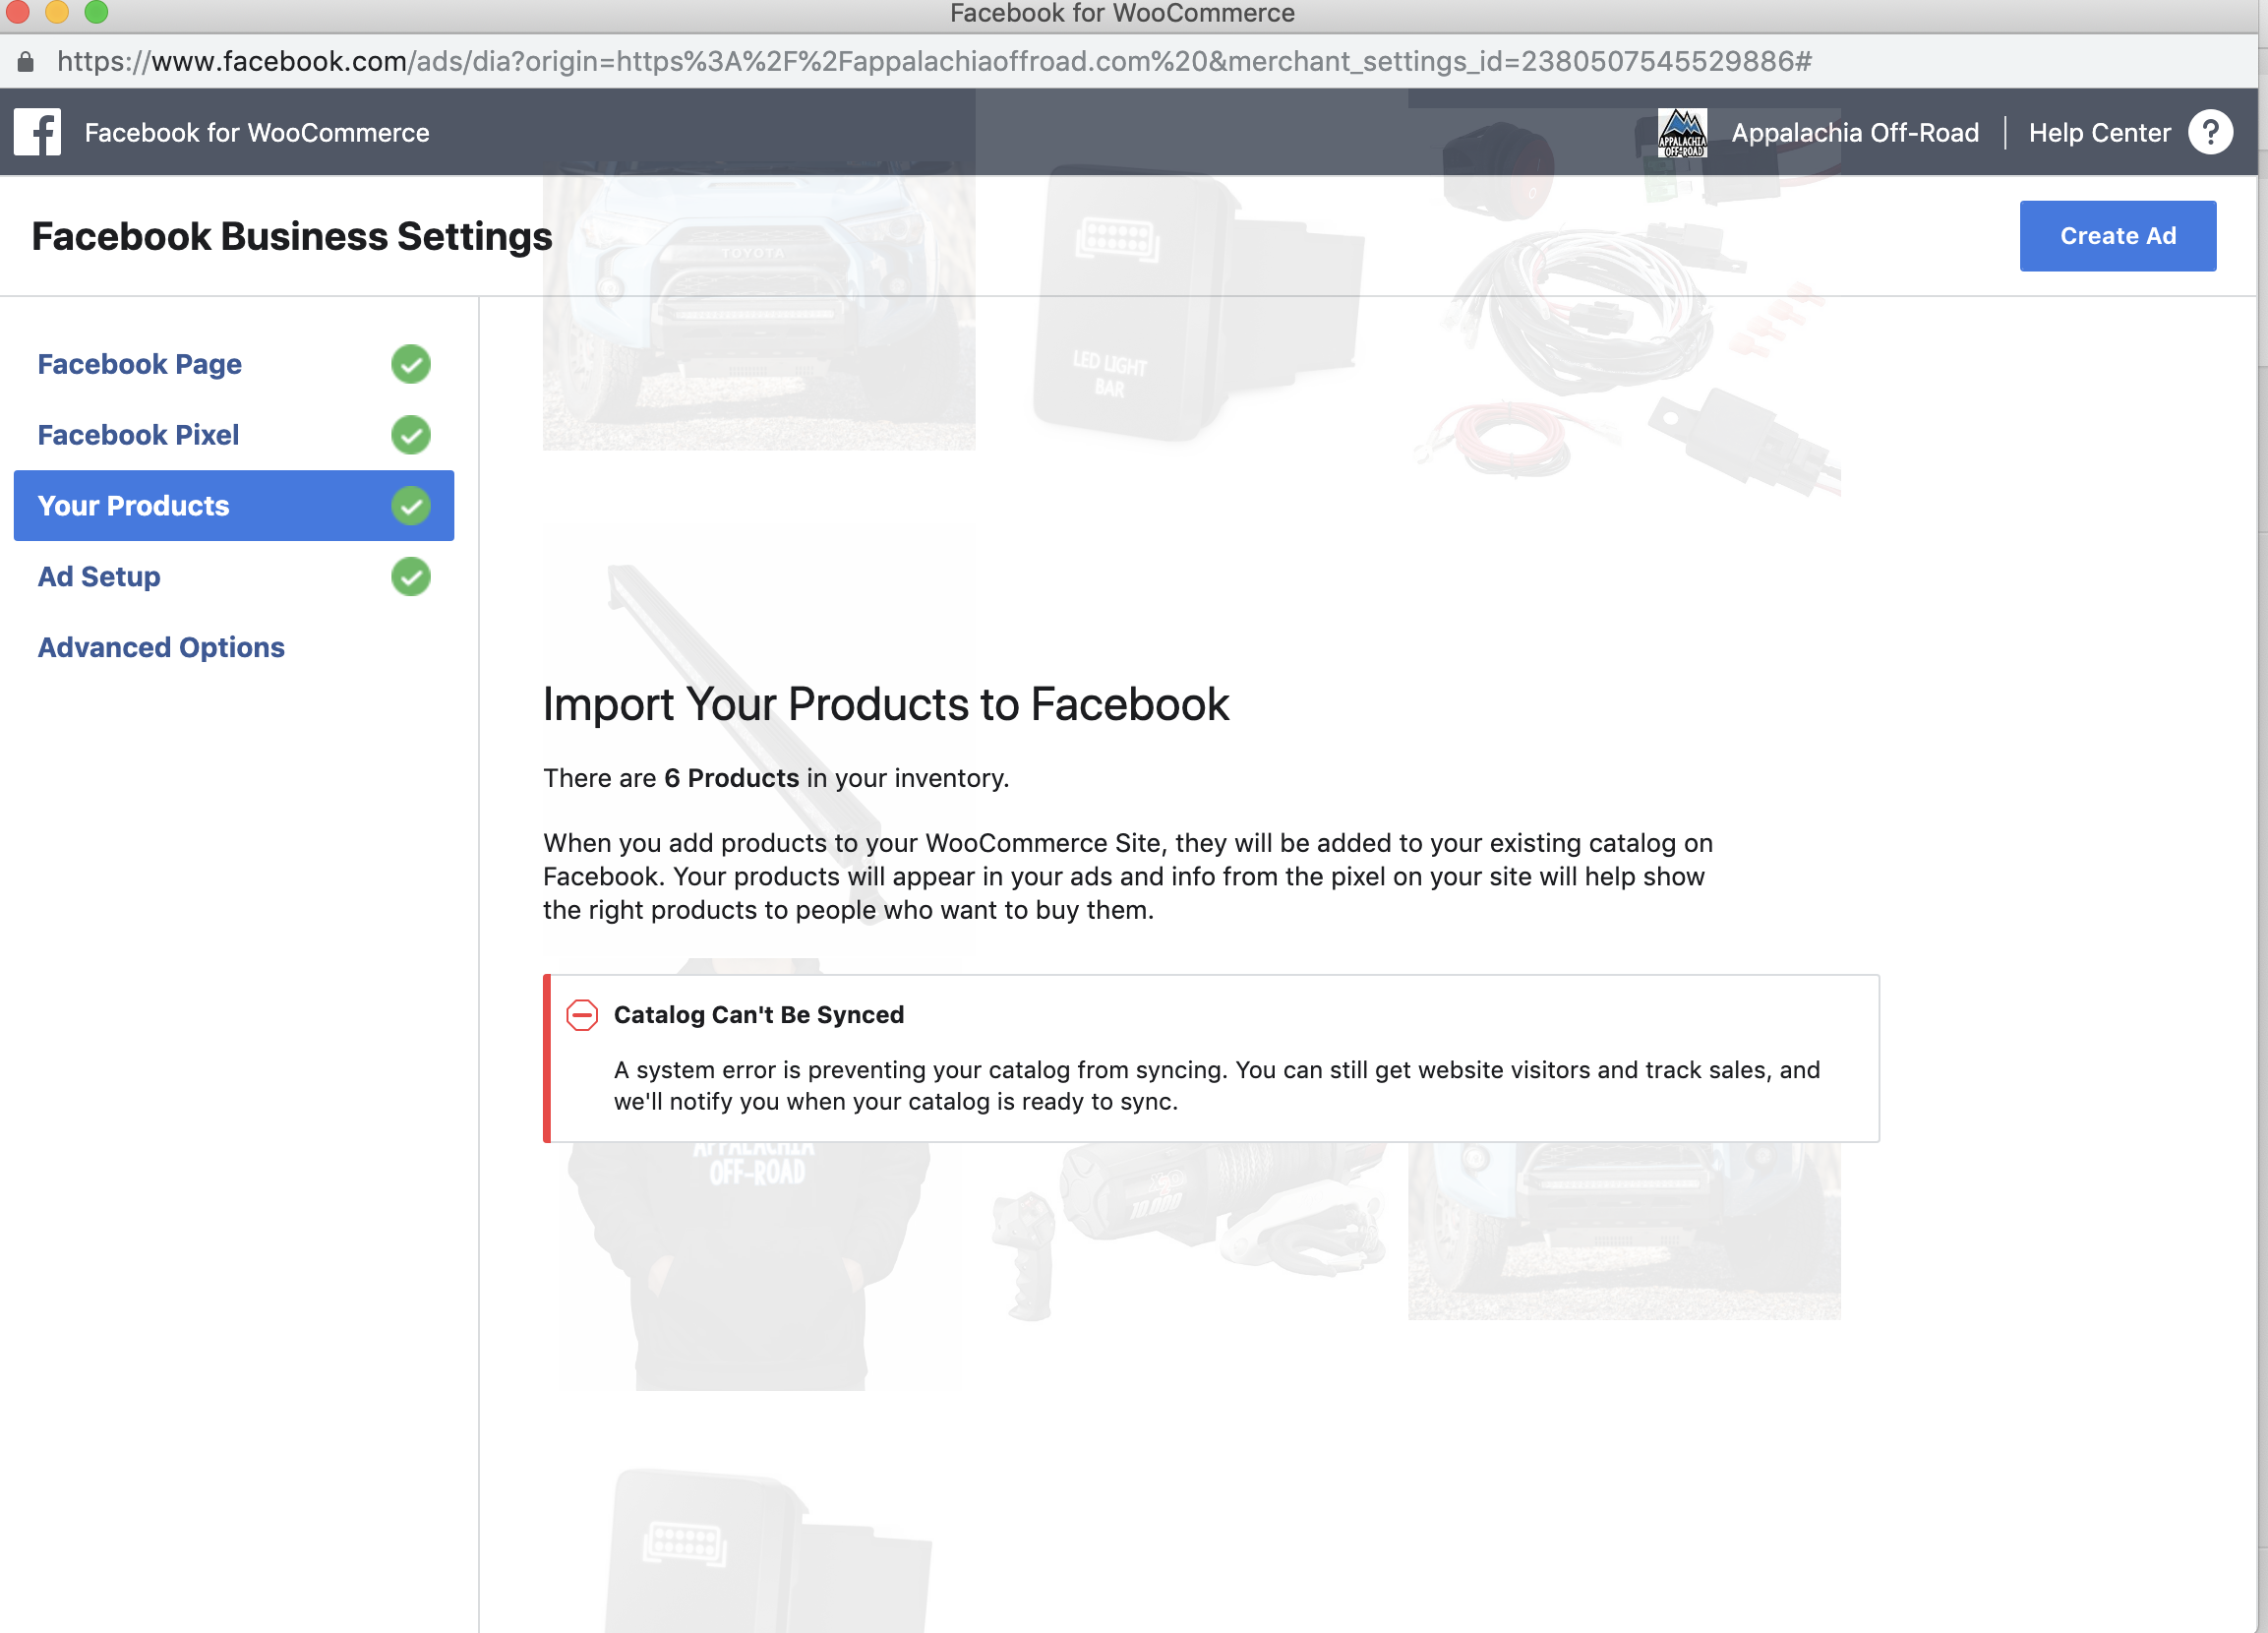Click the Import Your Products to Facebook heading
2268x1633 pixels.
coord(886,704)
